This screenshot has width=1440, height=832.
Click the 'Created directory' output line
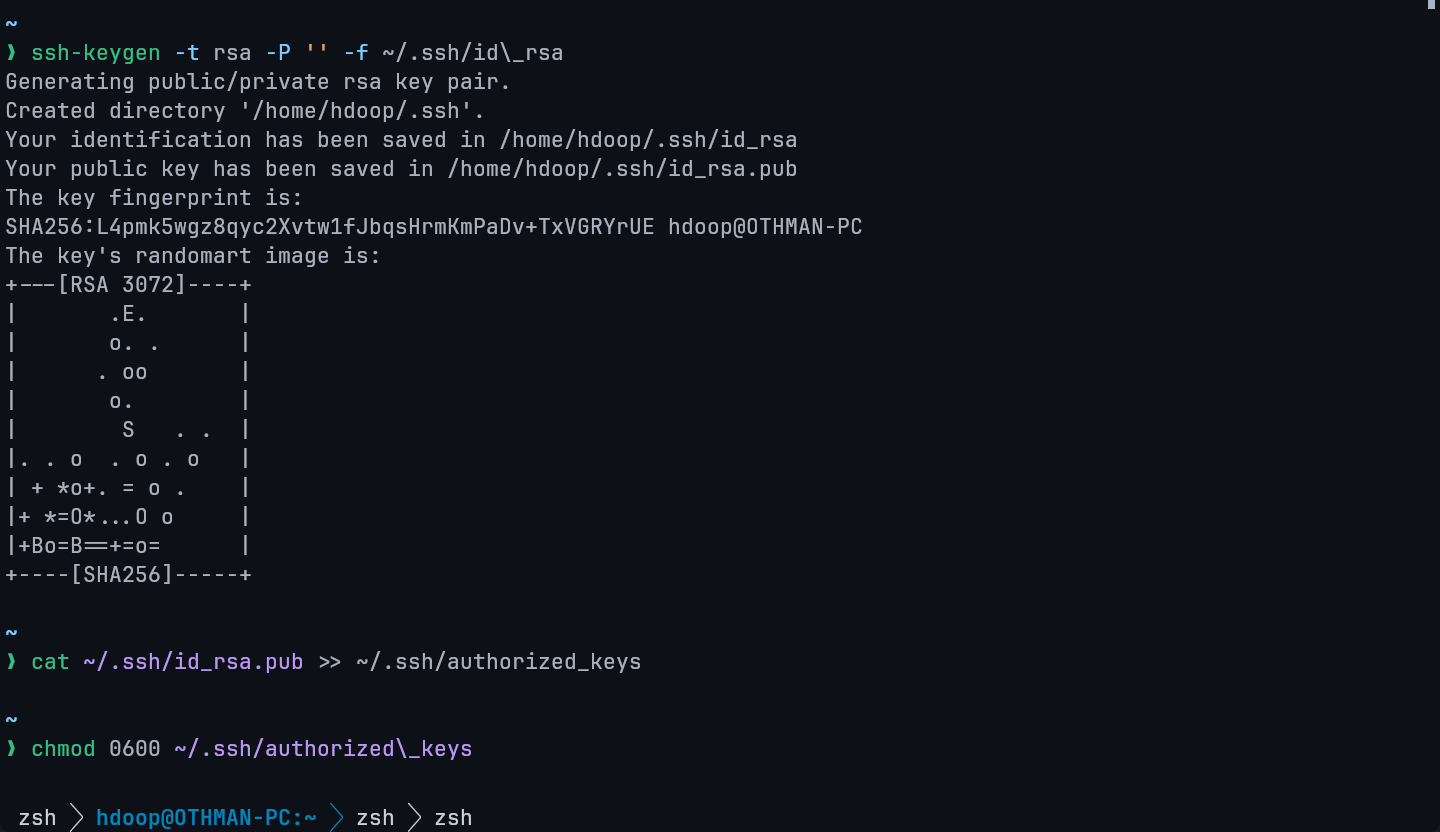(x=245, y=111)
